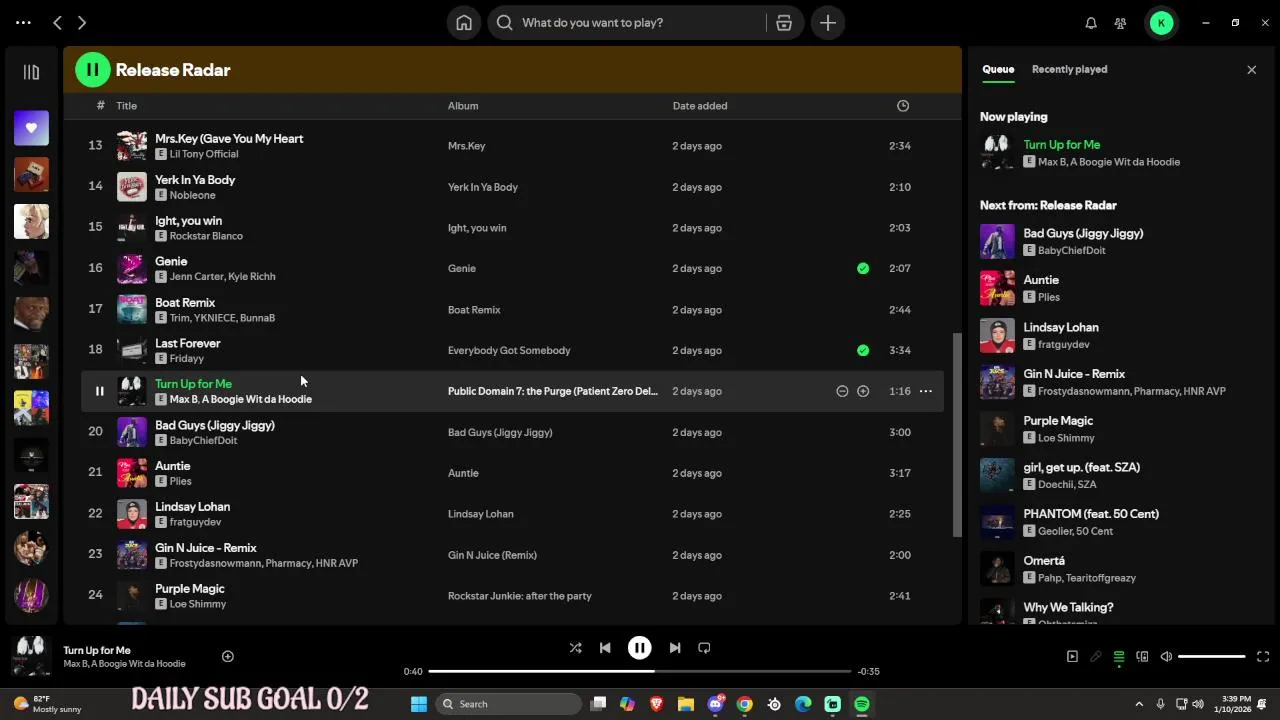Sort by the Date added column header
This screenshot has height=720, width=1280.
pyautogui.click(x=700, y=106)
